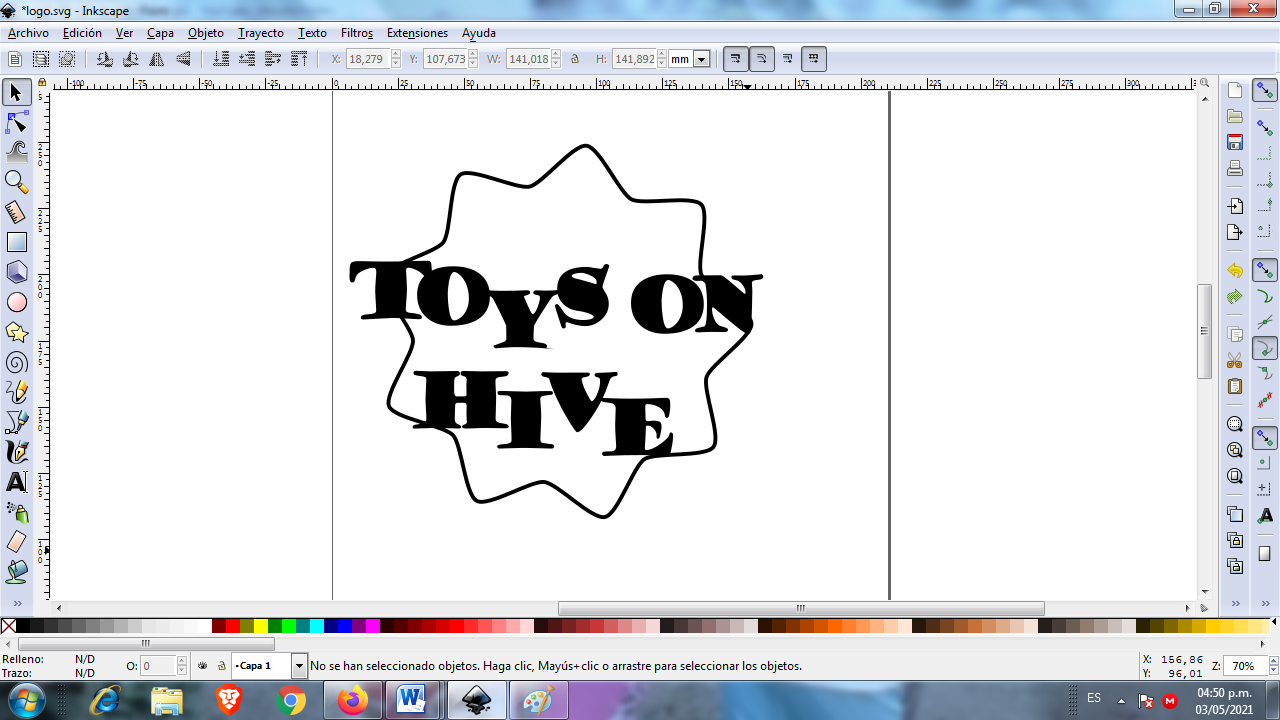Click Deselect icon in tool controls
Screen dimensions: 1280x720
coord(67,59)
